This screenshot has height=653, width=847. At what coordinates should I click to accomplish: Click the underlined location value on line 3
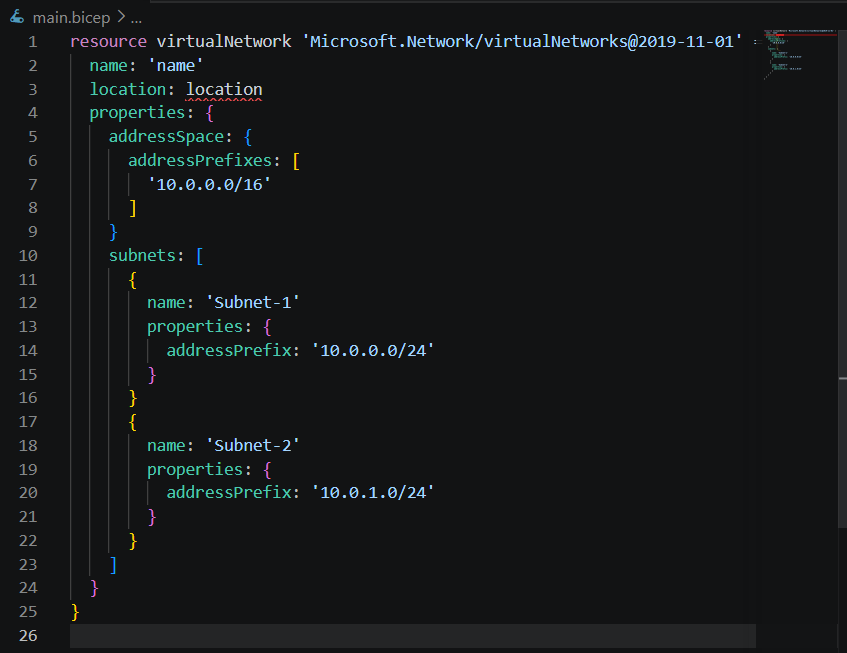(x=224, y=89)
